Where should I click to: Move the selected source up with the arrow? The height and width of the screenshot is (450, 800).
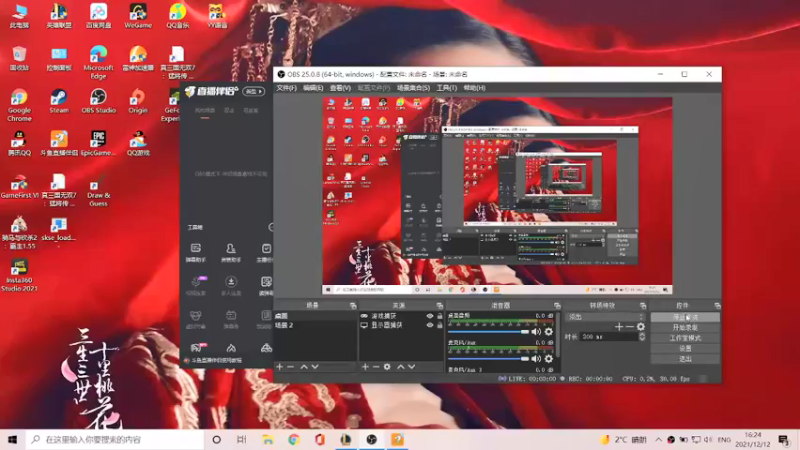coord(401,367)
